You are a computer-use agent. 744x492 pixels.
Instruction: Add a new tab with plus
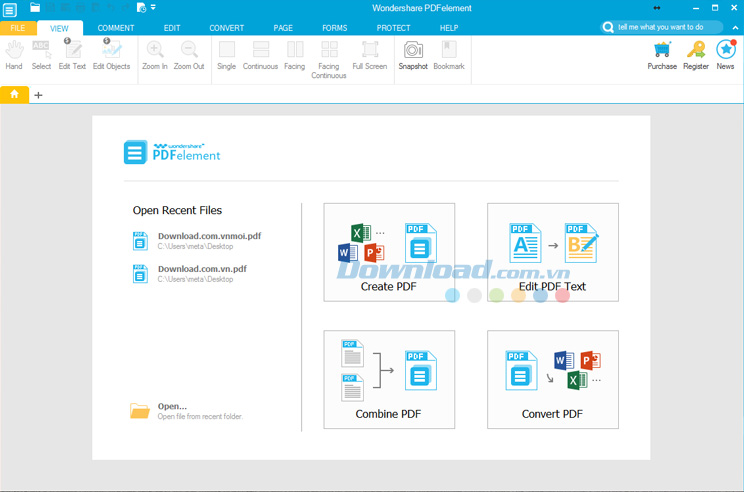[38, 95]
